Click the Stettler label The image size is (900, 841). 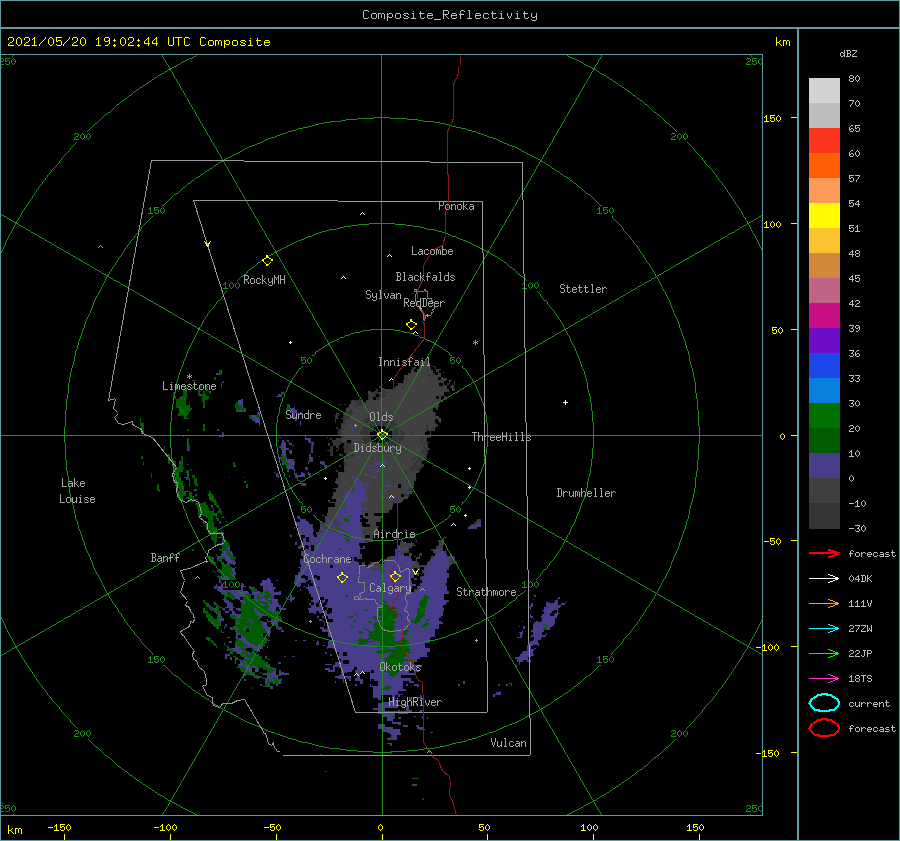click(583, 289)
